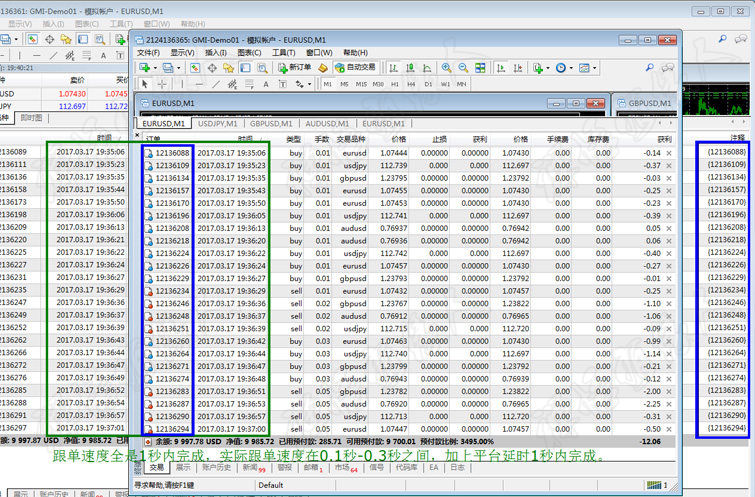Click the 获利 profit column header
The height and width of the screenshot is (497, 755).
click(664, 139)
